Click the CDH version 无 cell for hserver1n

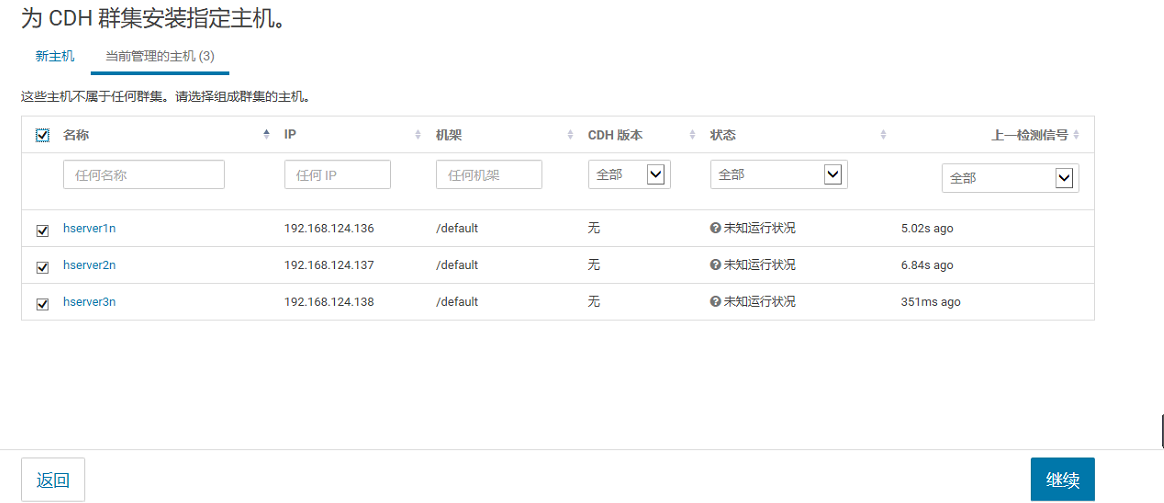(594, 228)
